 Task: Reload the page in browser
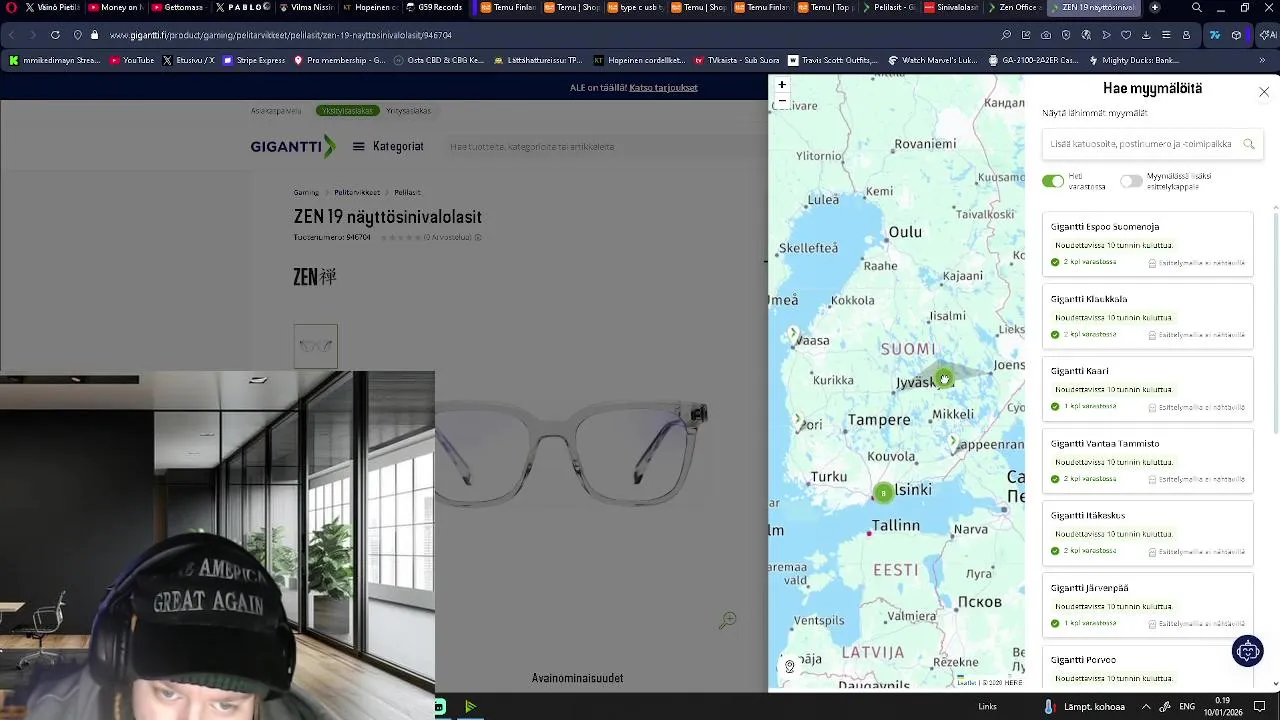pyautogui.click(x=55, y=35)
